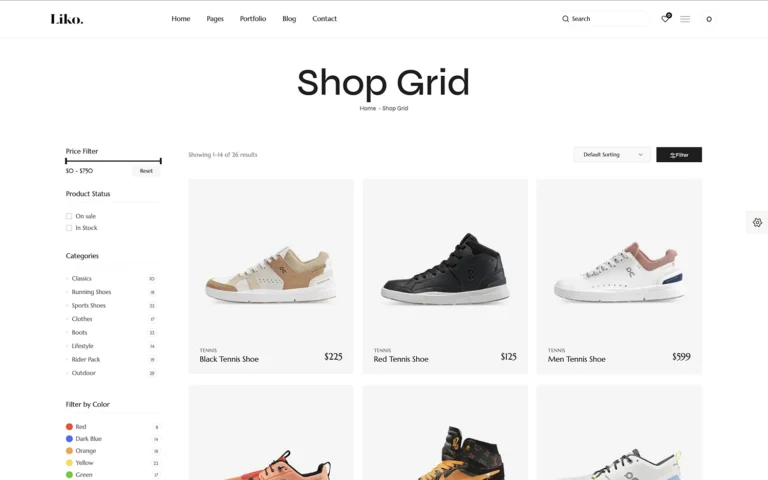768x480 pixels.
Task: Open the Default Sorting dropdown
Action: coord(612,155)
